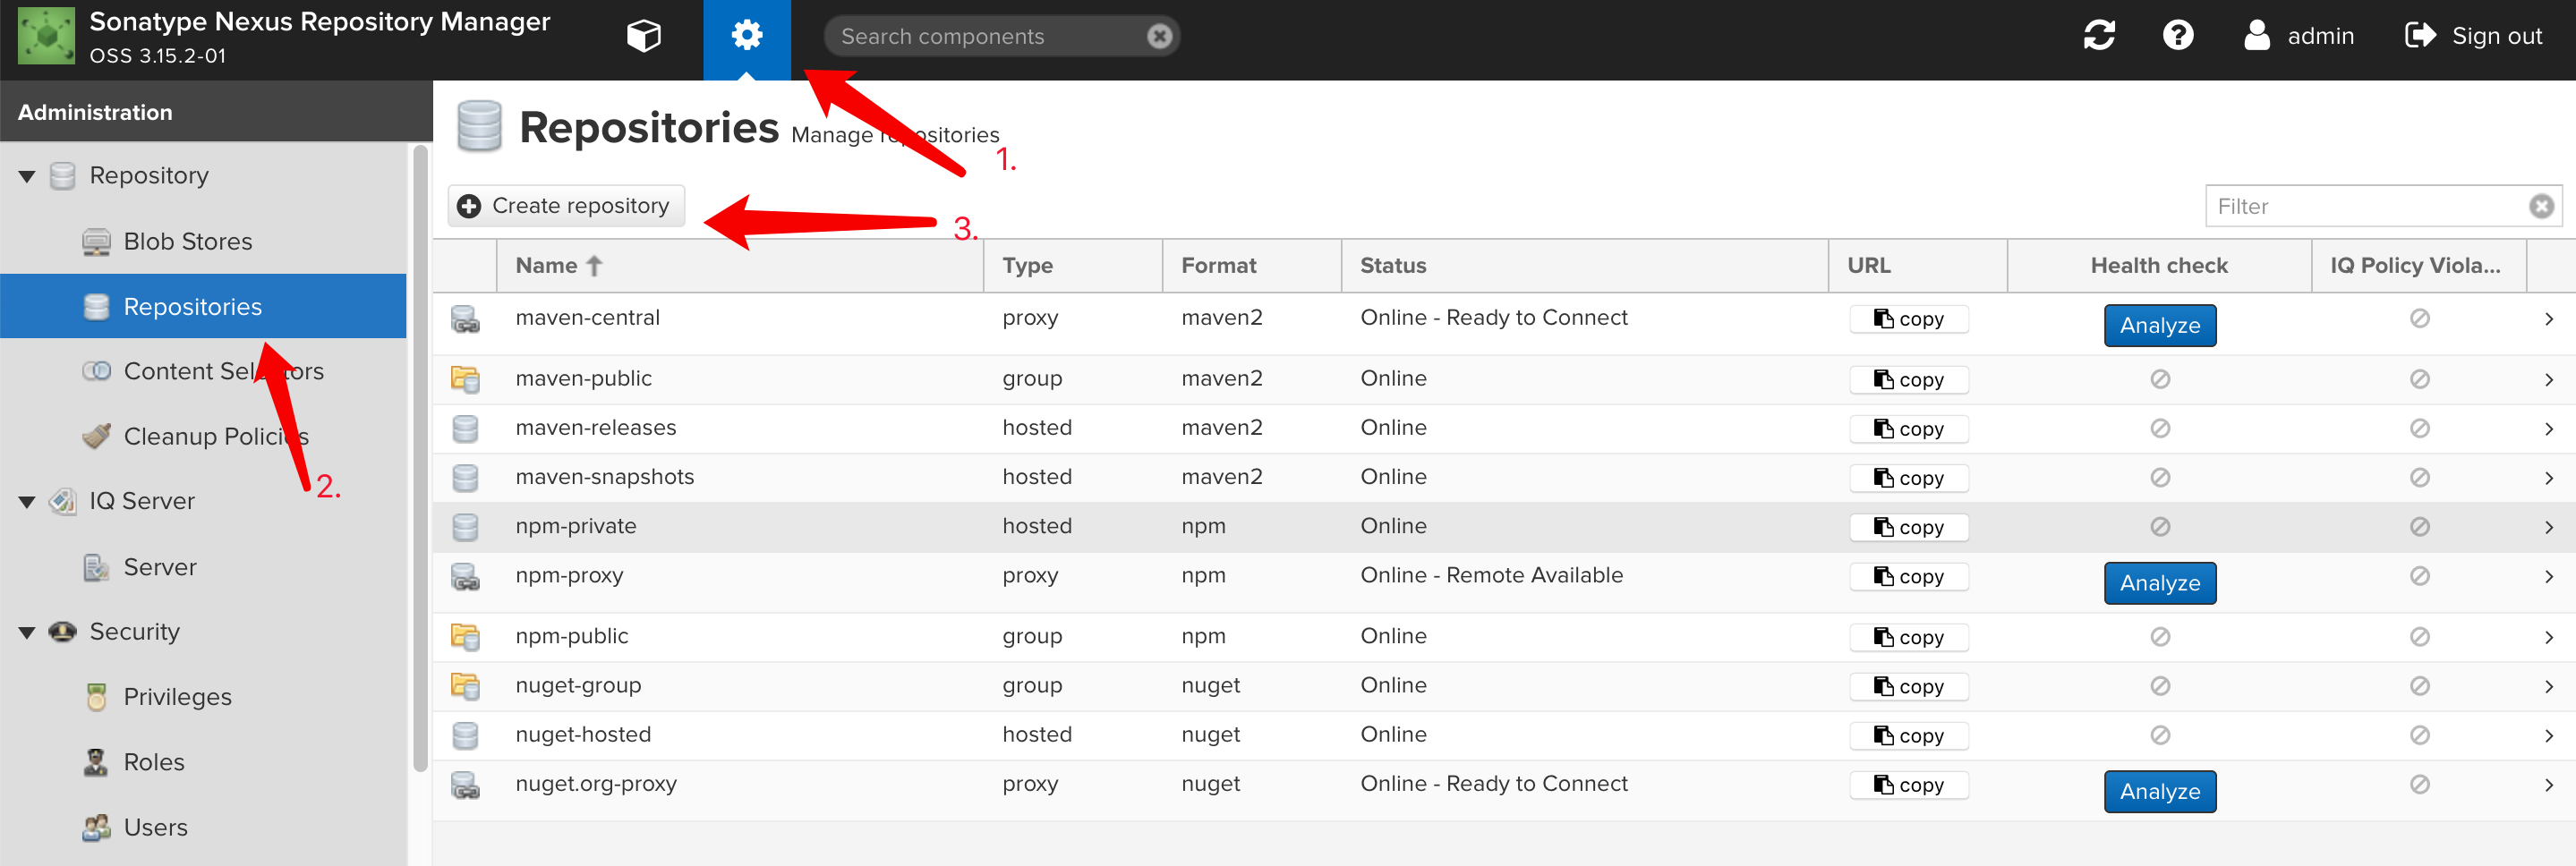
Task: Click the admin user account button
Action: (2299, 36)
